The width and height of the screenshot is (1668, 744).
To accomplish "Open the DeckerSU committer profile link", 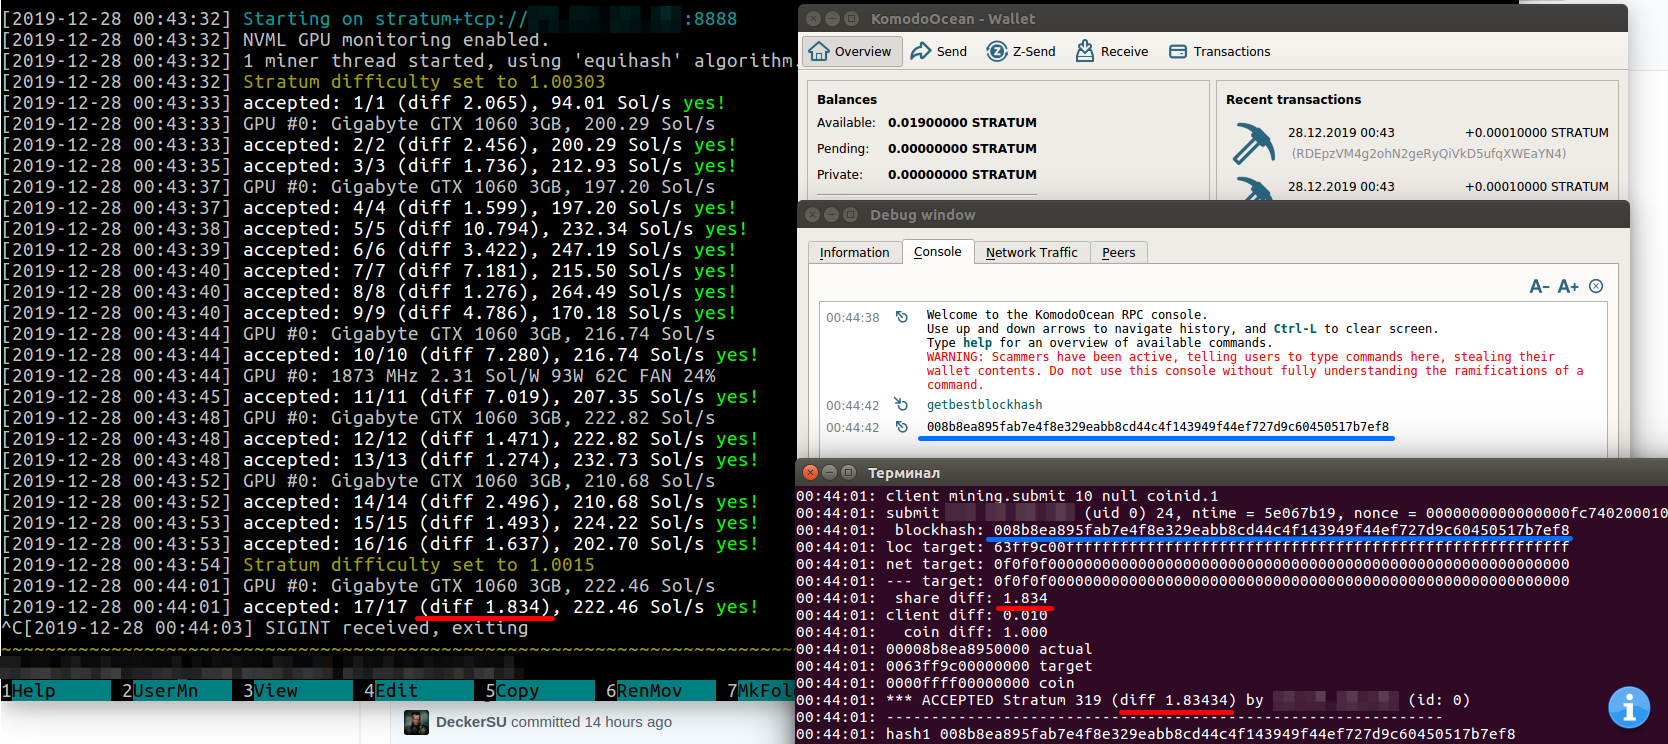I will coord(471,722).
